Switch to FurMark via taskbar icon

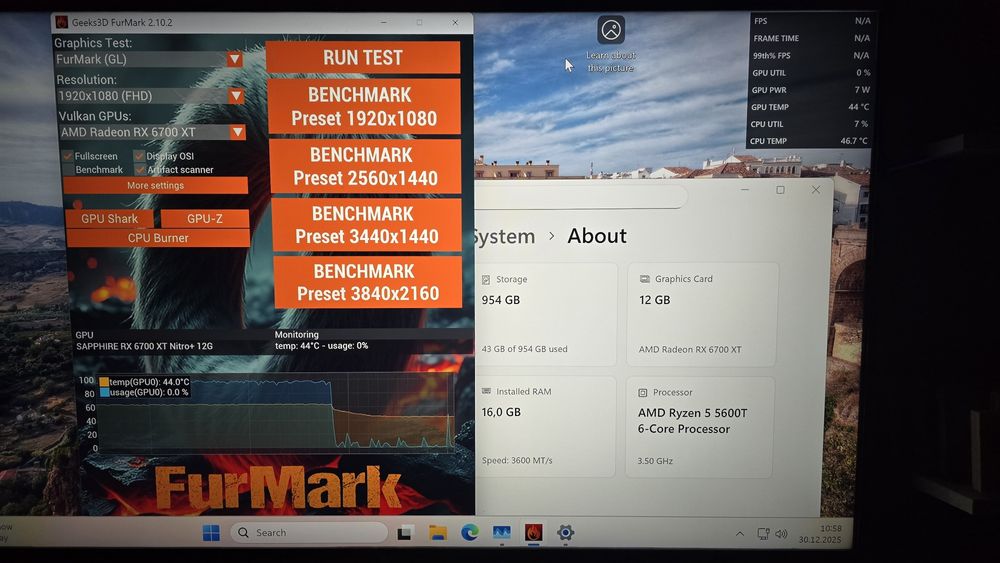[x=534, y=532]
